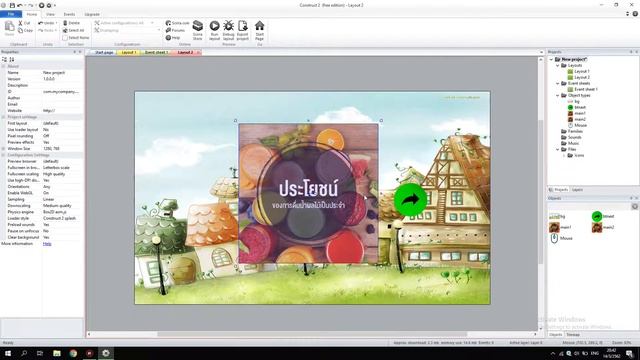Viewport: 640px width, 360px height.
Task: Select the Sounds folder in project tree
Action: 571,138
